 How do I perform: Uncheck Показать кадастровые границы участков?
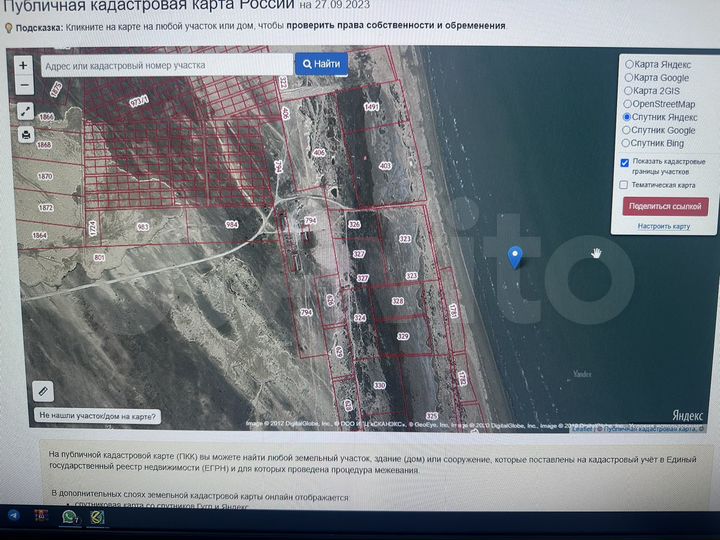click(x=624, y=163)
